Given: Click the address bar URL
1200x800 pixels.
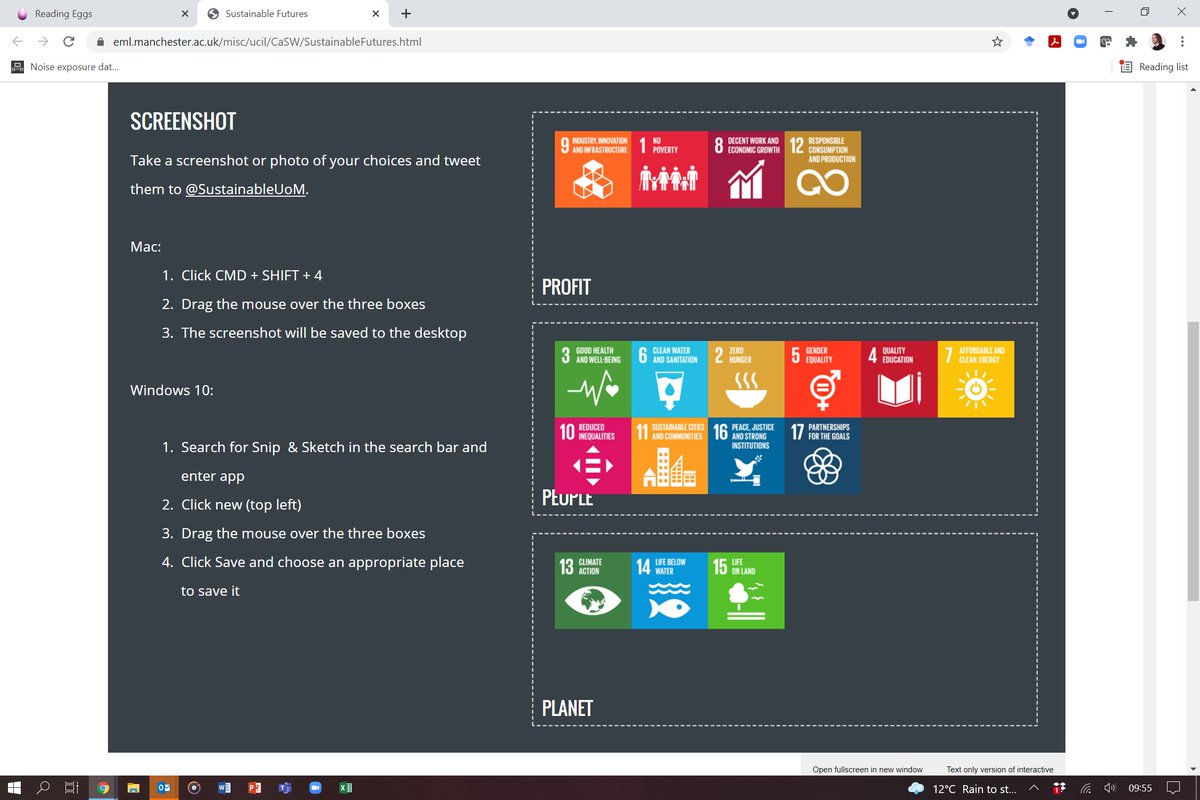Looking at the screenshot, I should click(267, 42).
